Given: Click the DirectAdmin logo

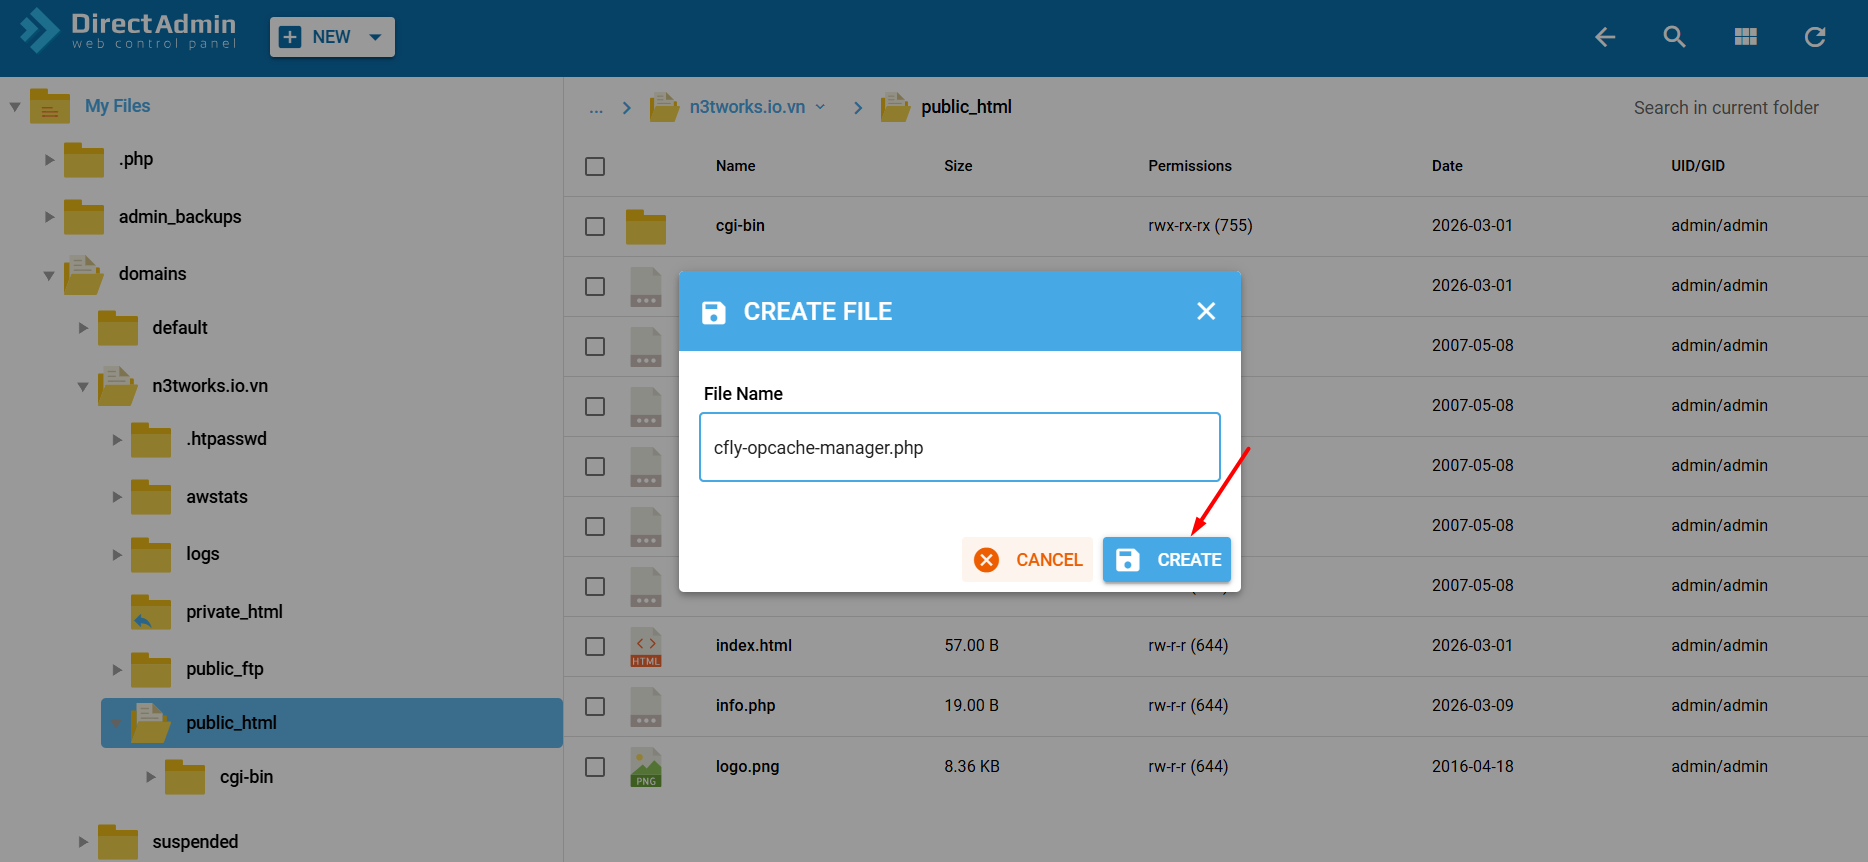Looking at the screenshot, I should point(128,31).
